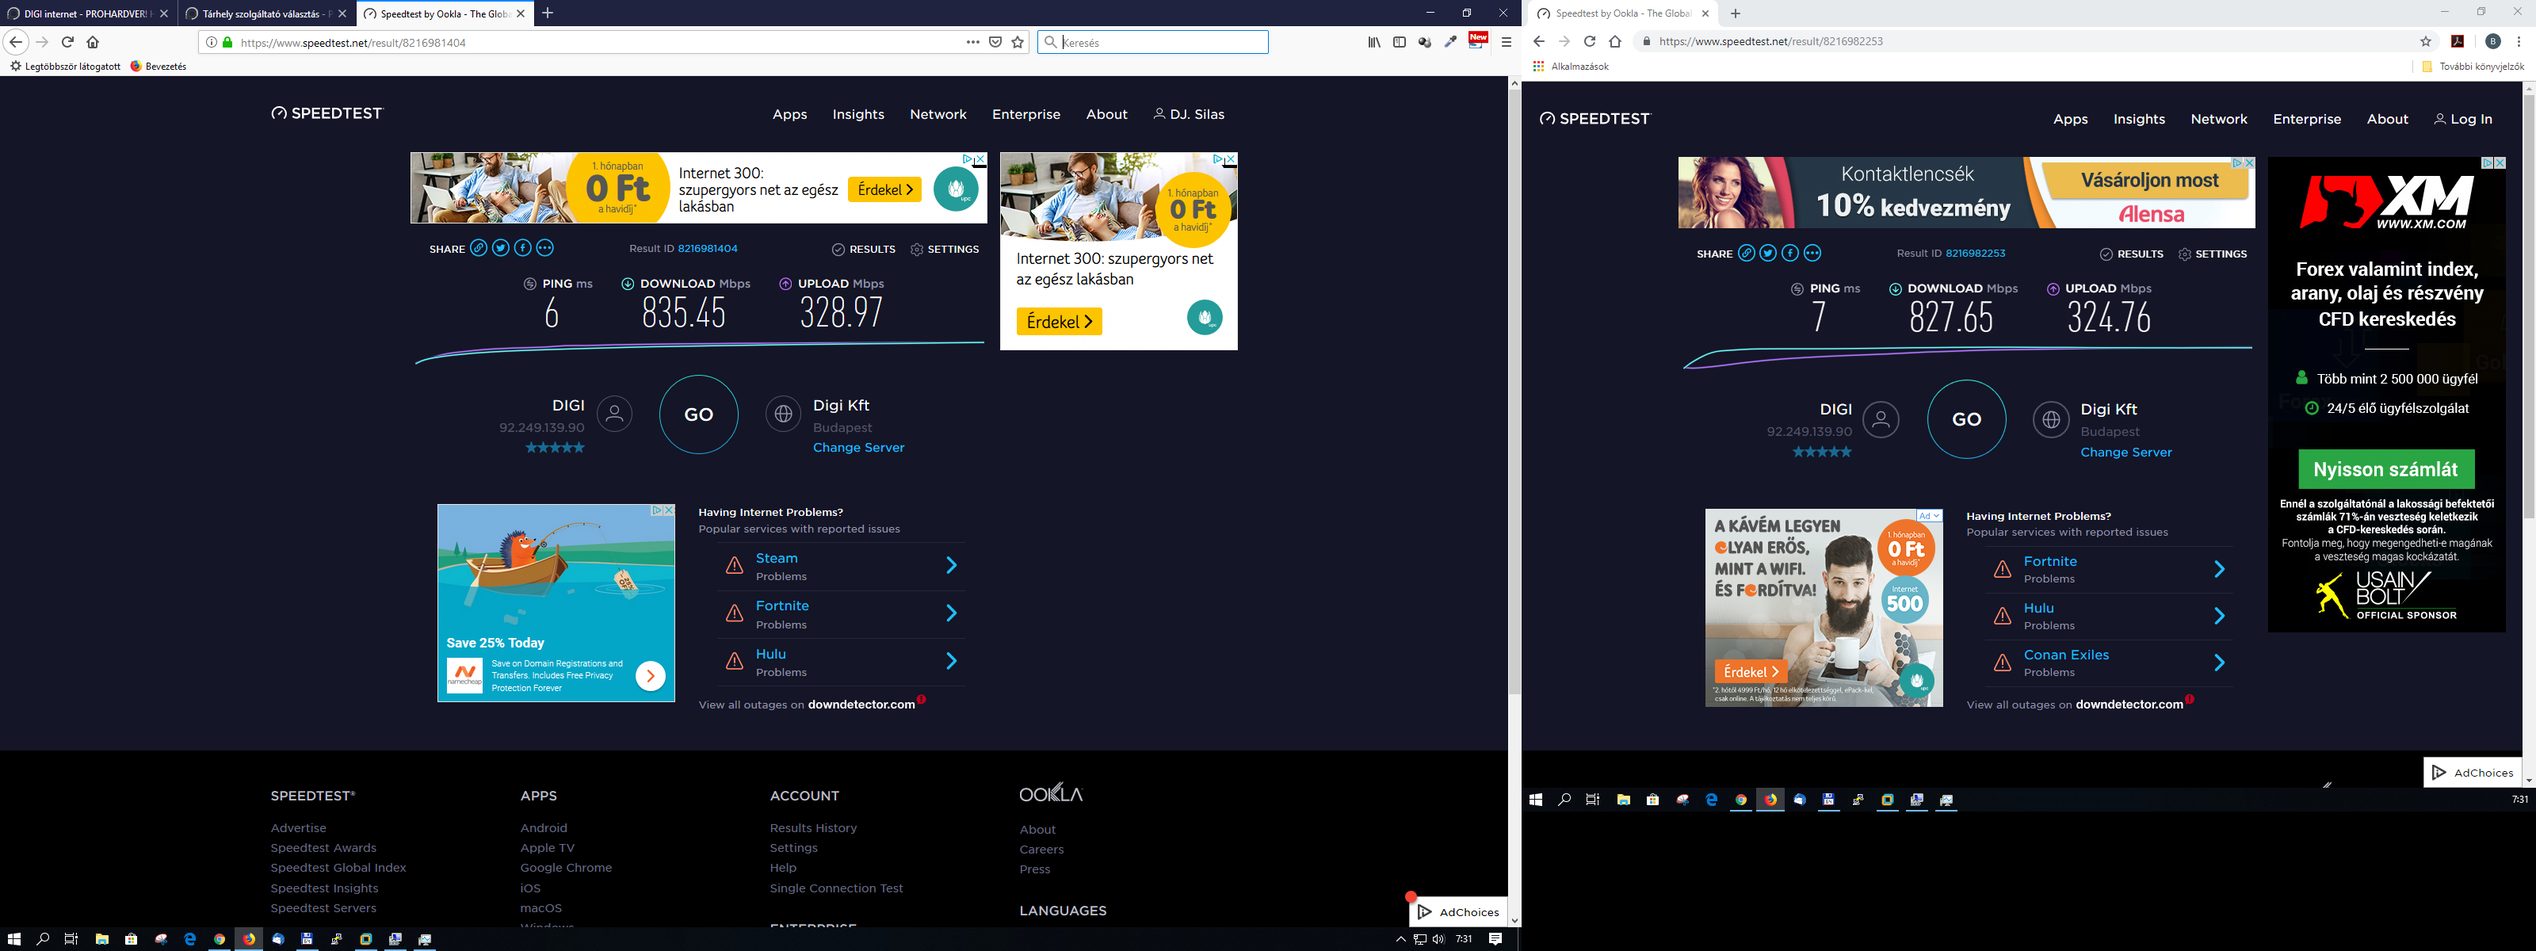Screen dimensions: 2536x951
Task: Expand Hulu problems row in Firefox window
Action: (x=840, y=661)
